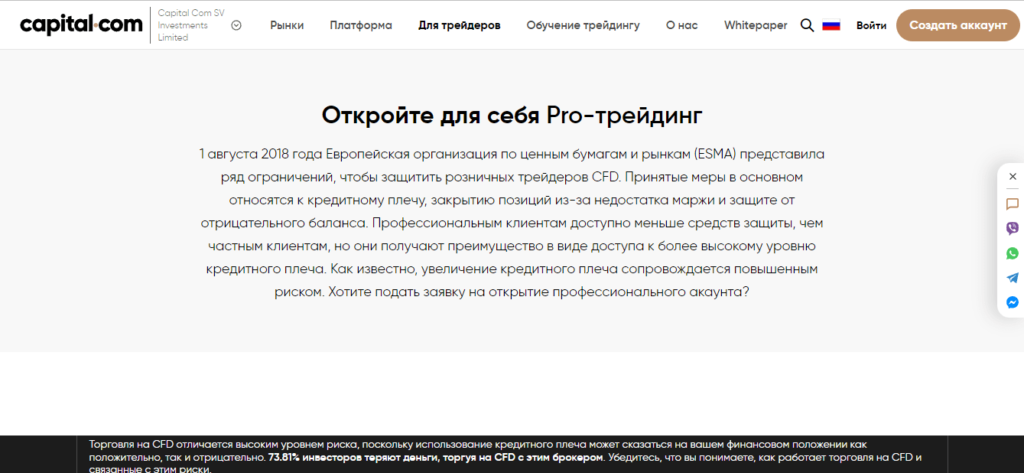Open the Платформа menu
1024x473 pixels.
pos(361,25)
